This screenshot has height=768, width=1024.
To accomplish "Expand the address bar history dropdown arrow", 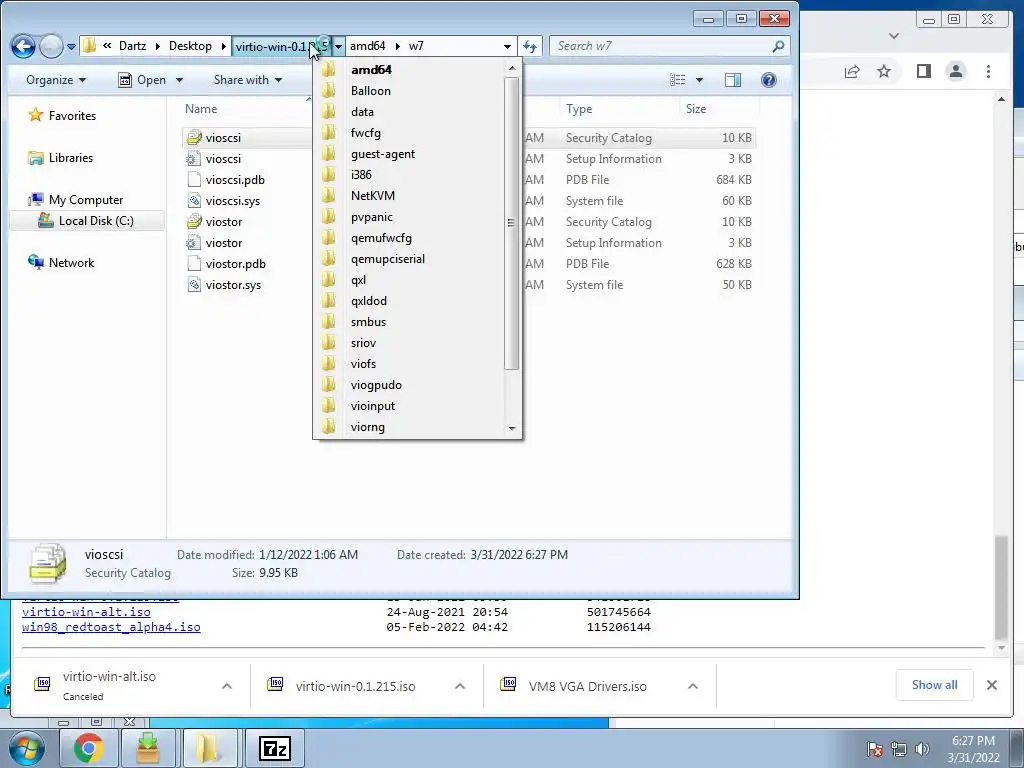I will click(x=507, y=47).
